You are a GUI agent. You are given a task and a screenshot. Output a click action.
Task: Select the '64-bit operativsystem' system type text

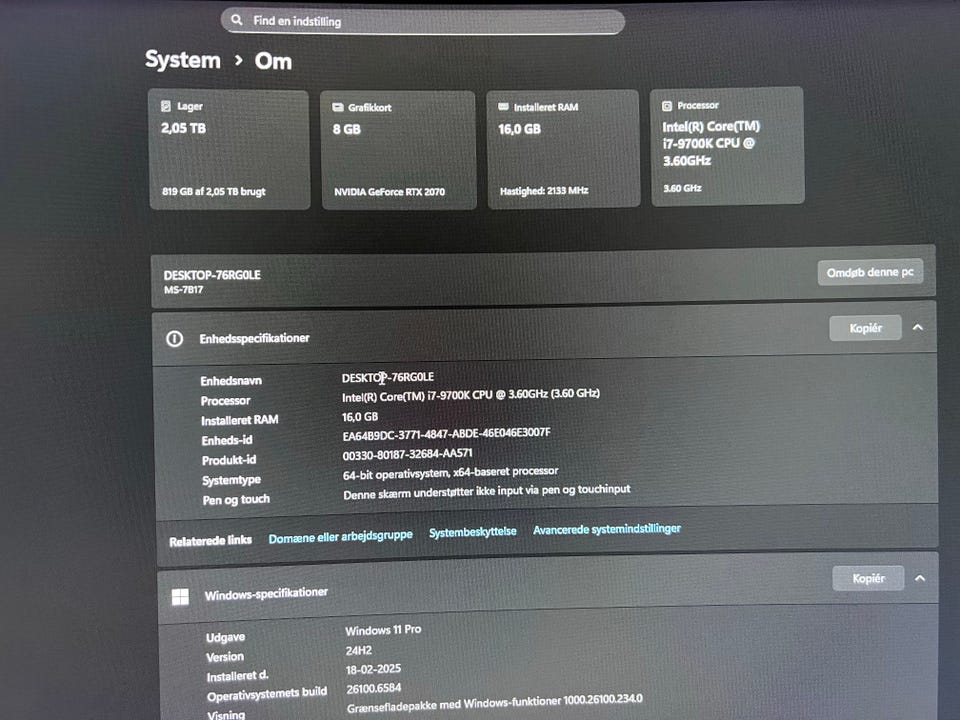pos(450,473)
